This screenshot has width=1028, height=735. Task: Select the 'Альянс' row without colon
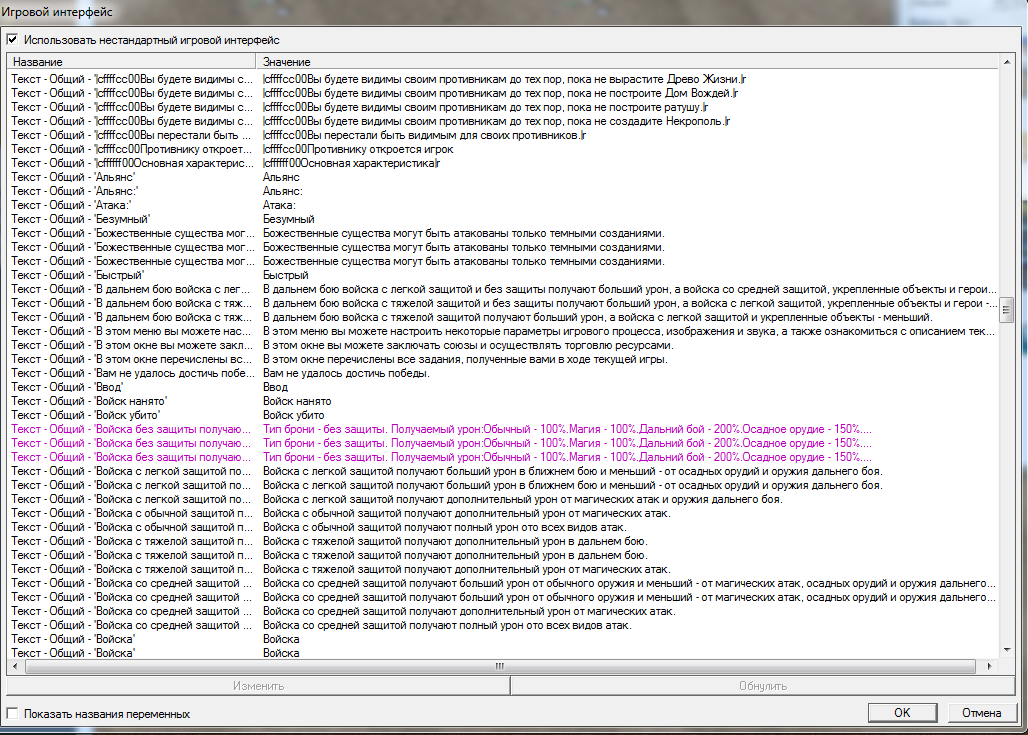click(x=503, y=177)
